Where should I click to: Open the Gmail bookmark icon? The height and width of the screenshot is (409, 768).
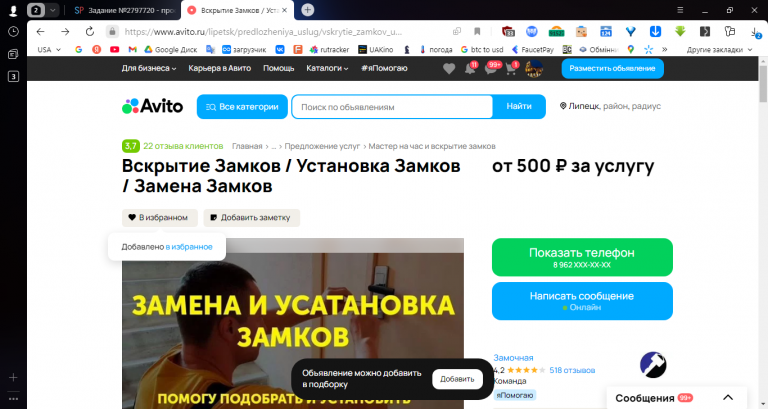pos(132,49)
